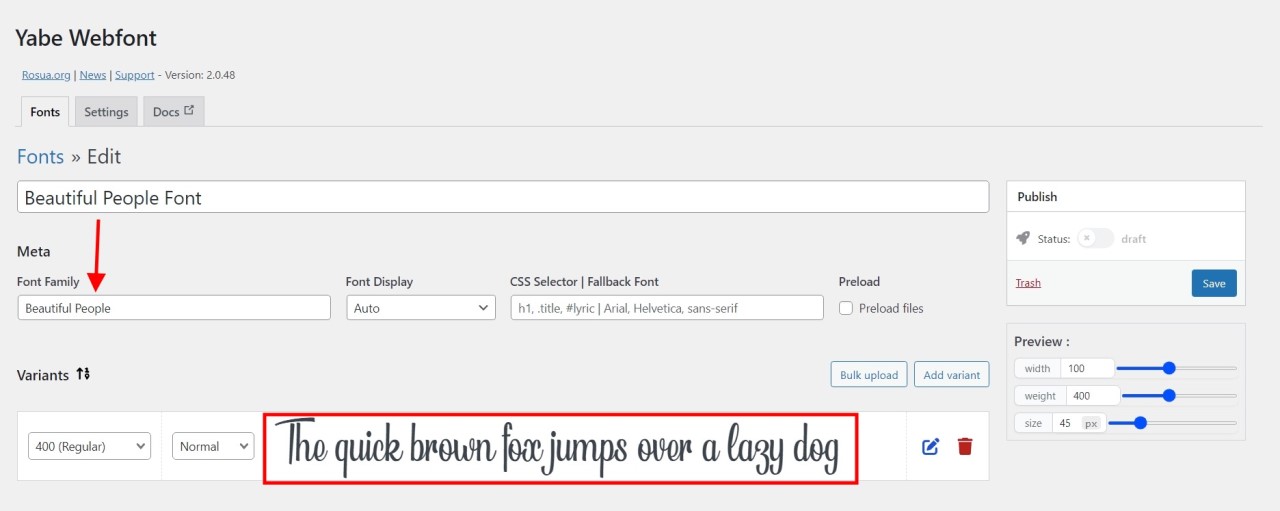Open the Font Display Auto dropdown
This screenshot has height=511, width=1280.
(x=421, y=308)
